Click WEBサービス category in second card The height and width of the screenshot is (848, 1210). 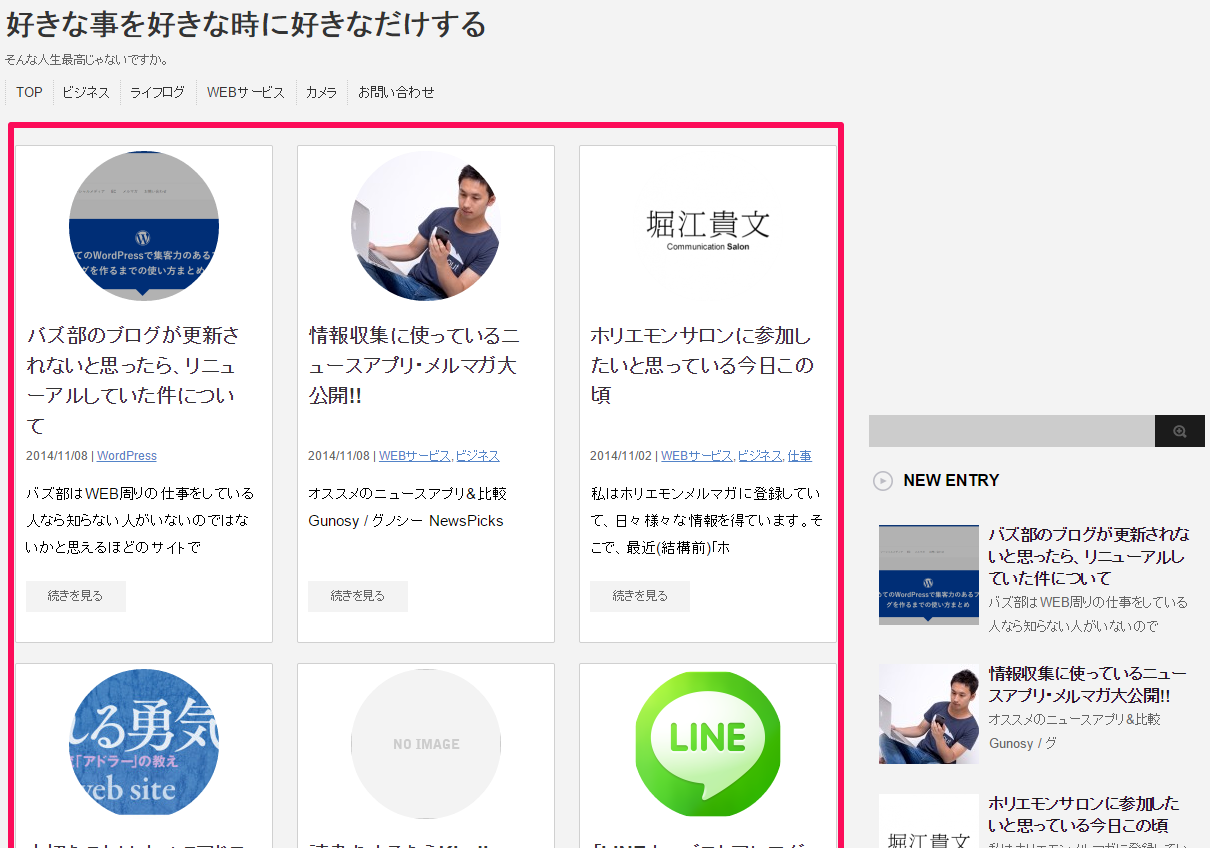click(415, 456)
